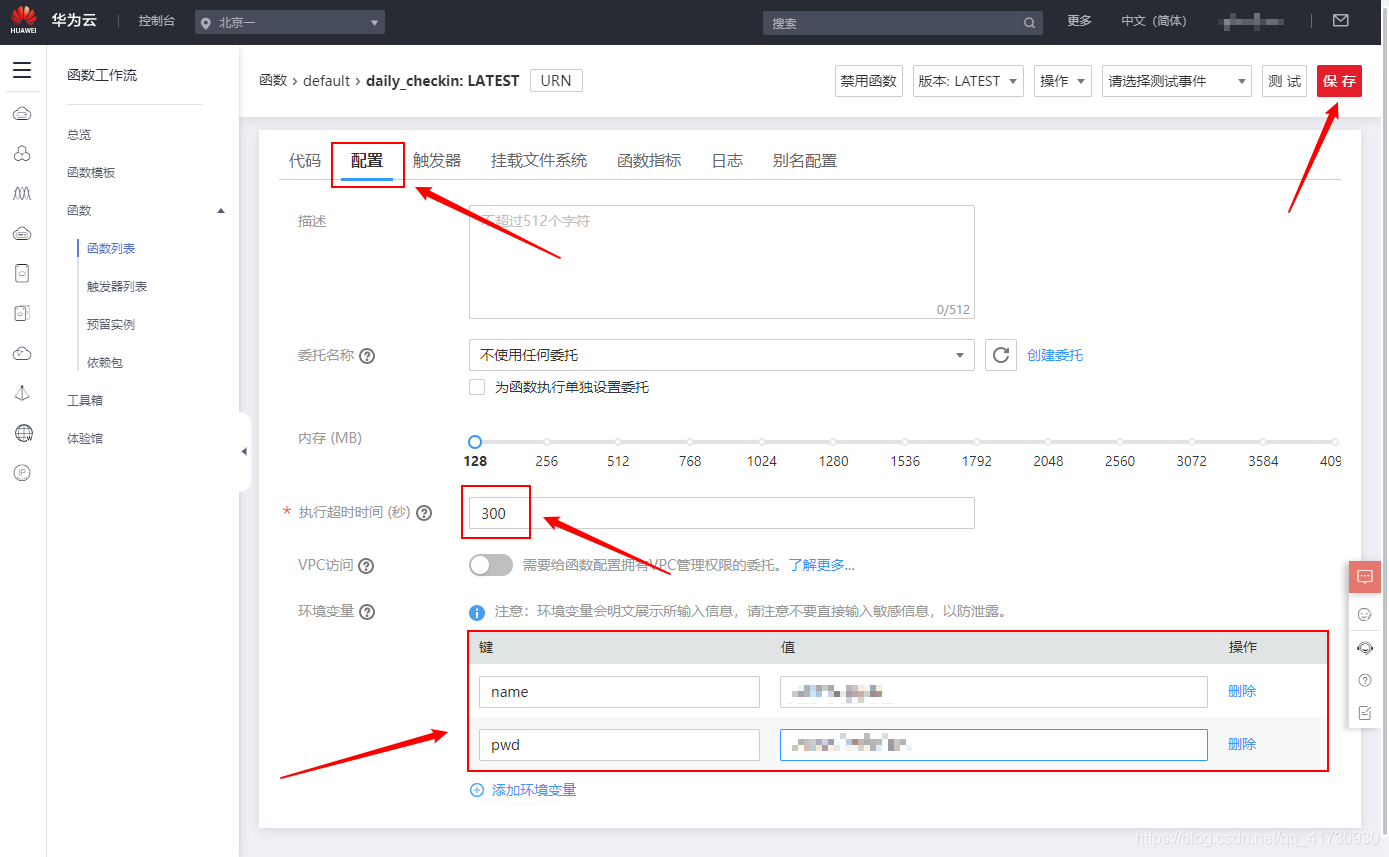Click help icon next to 环境变量
The image size is (1389, 857).
367,612
